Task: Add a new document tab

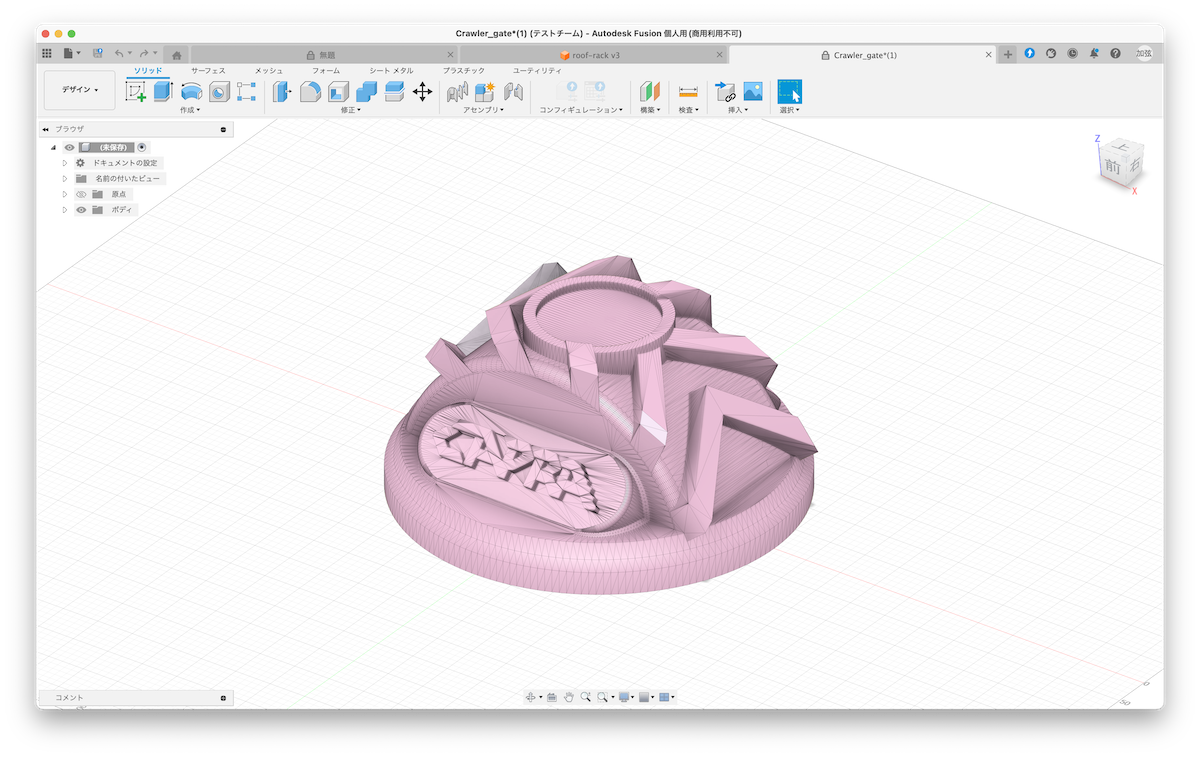Action: tap(1008, 54)
